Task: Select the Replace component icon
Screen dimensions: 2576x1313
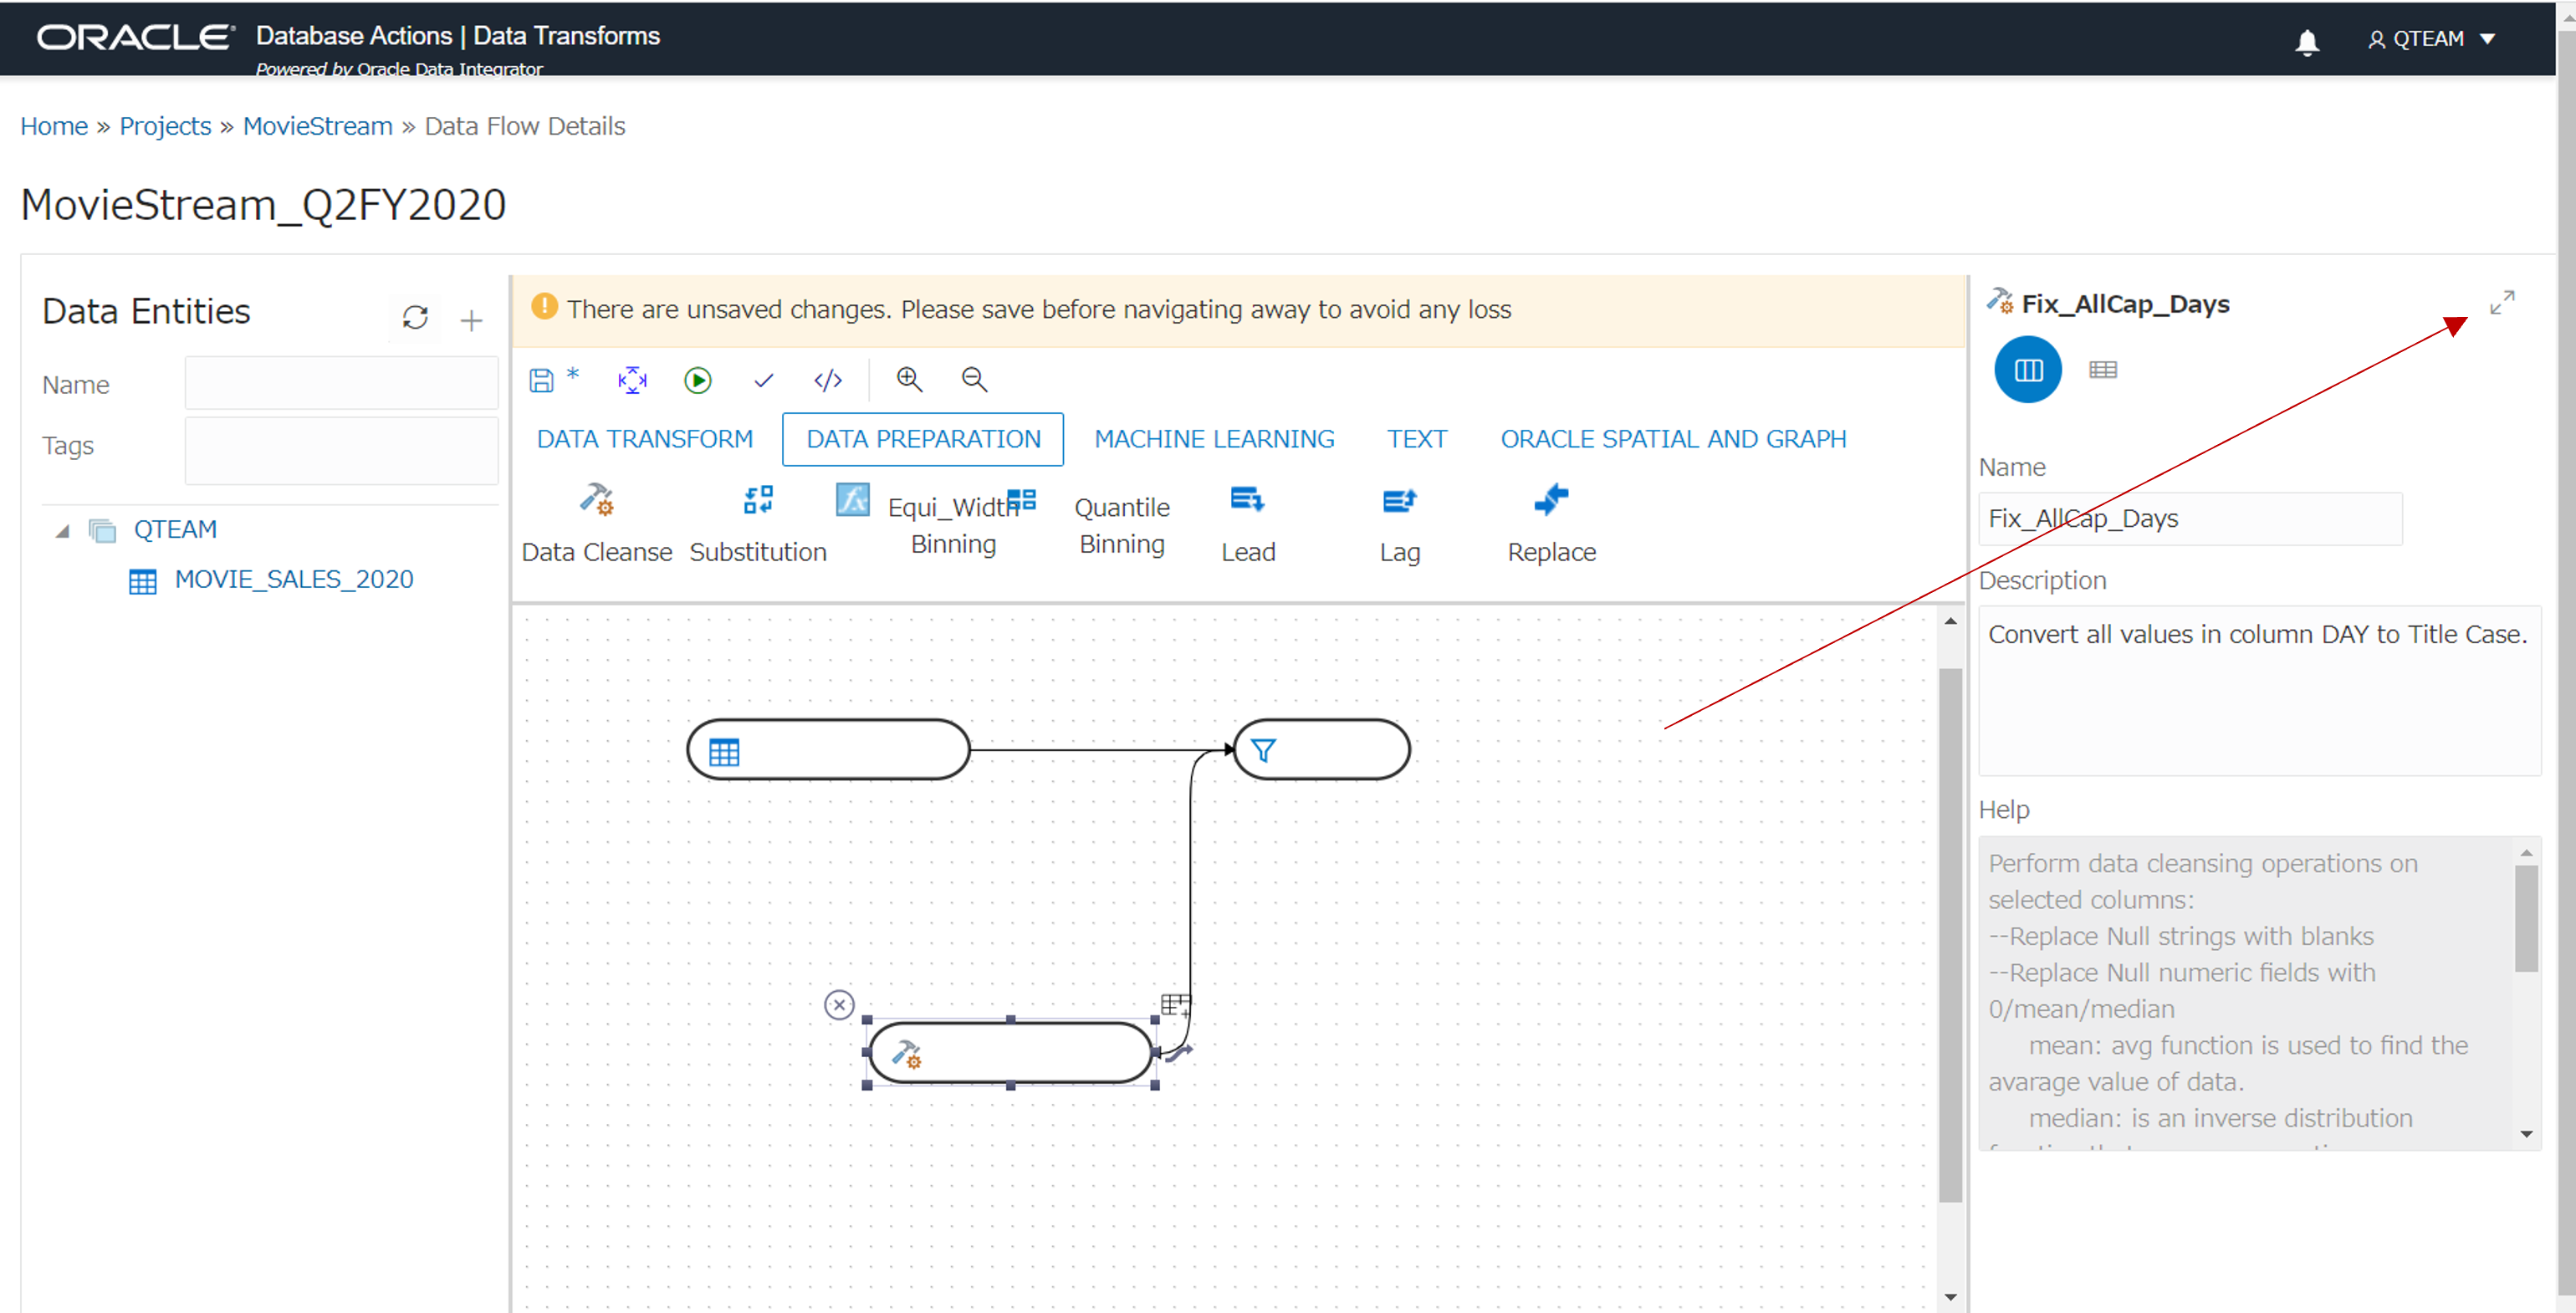Action: tap(1550, 499)
